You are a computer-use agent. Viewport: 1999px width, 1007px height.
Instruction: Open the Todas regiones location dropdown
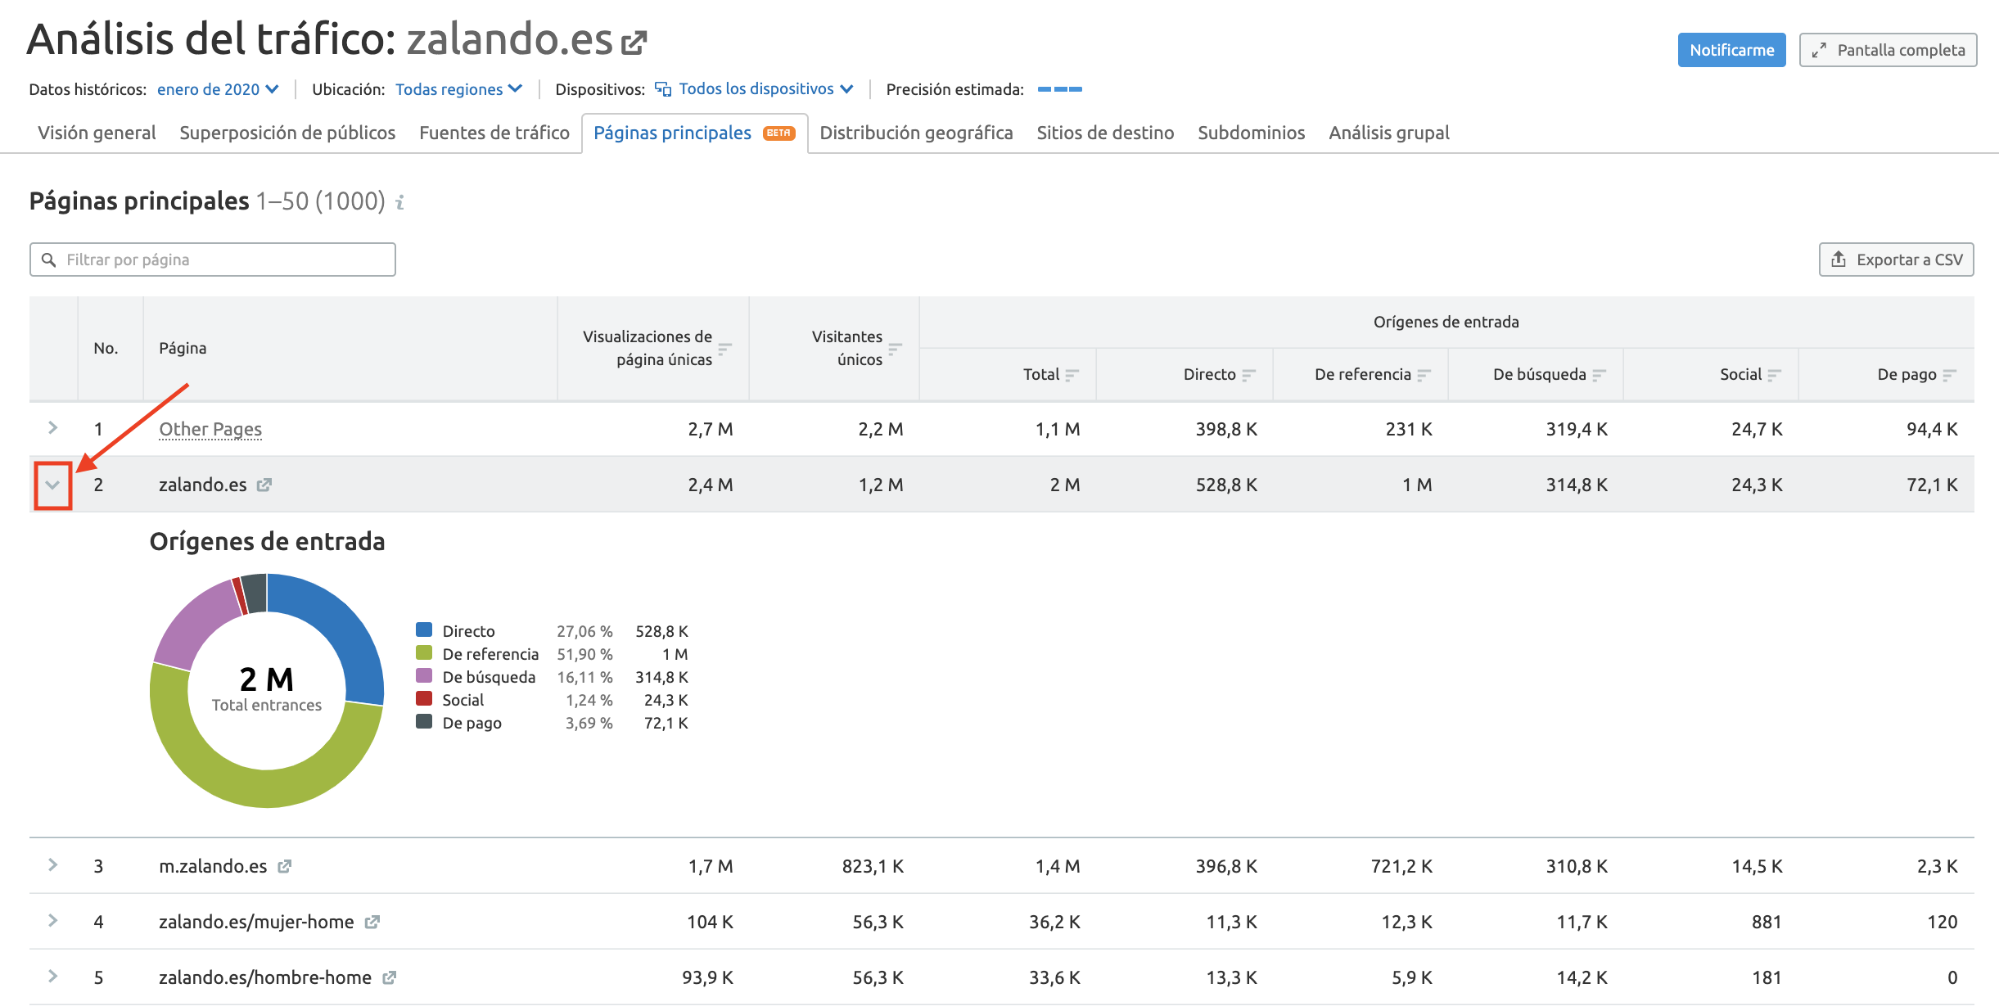point(459,89)
